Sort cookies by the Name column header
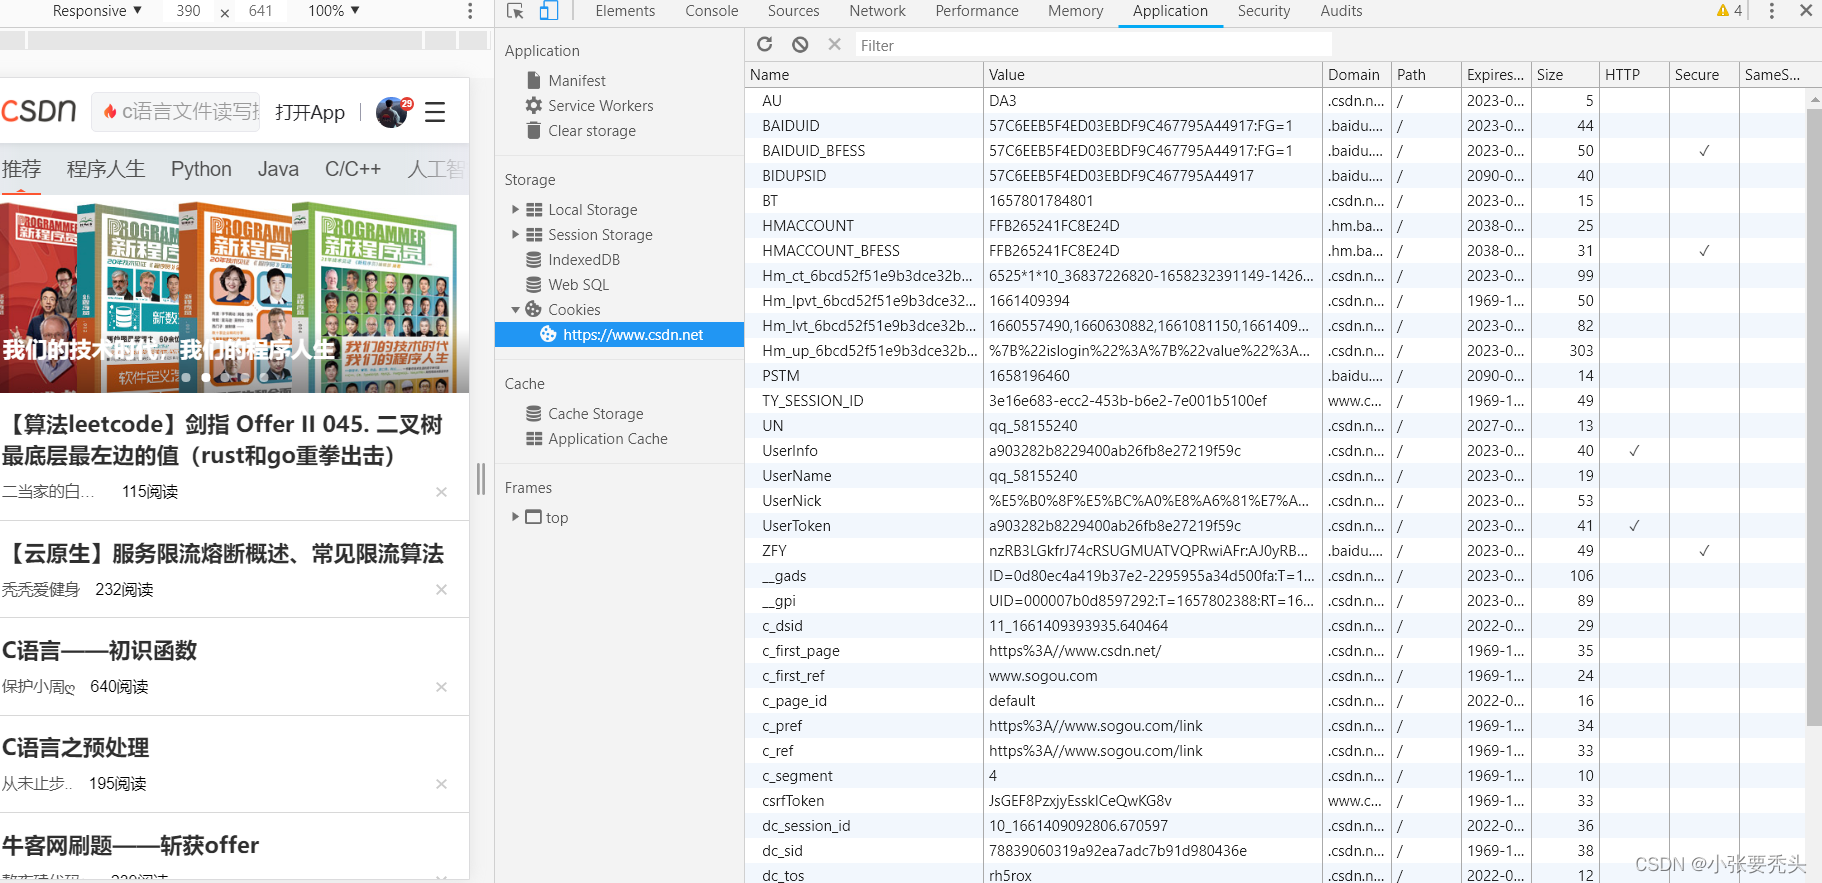Screen dimensions: 1822x883 (x=864, y=75)
